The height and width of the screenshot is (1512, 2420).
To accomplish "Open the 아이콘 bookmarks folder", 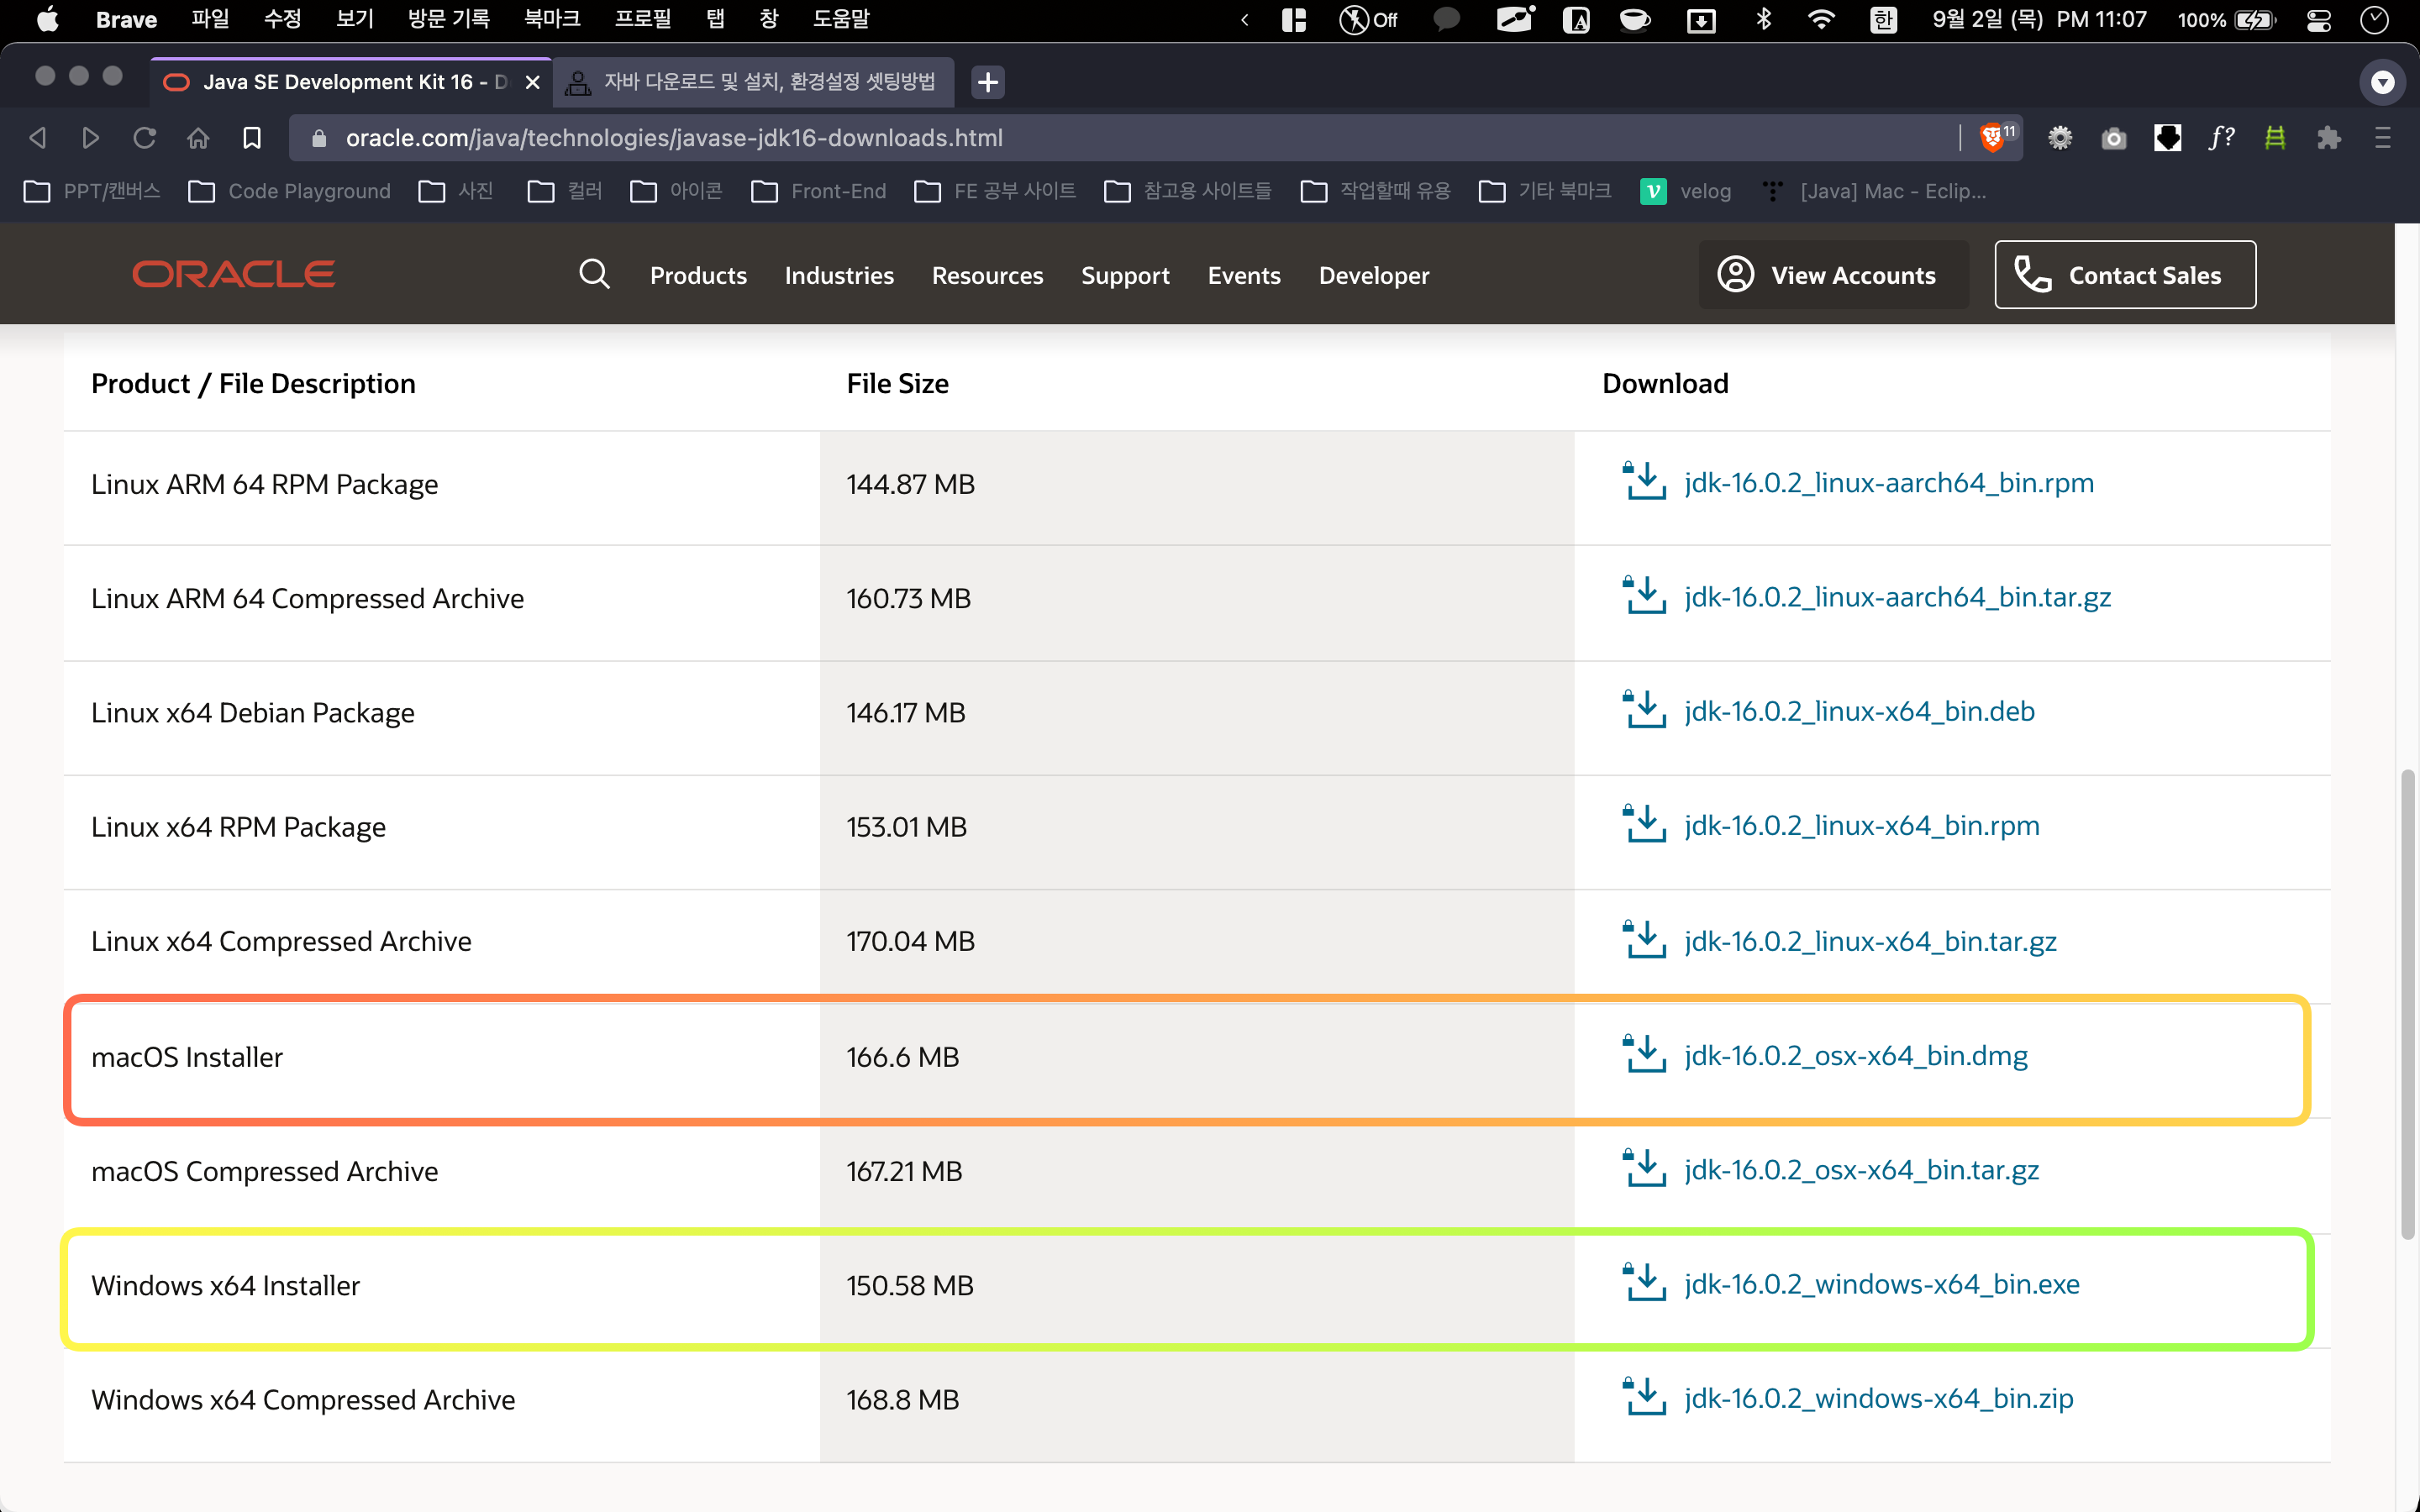I will pyautogui.click(x=676, y=191).
